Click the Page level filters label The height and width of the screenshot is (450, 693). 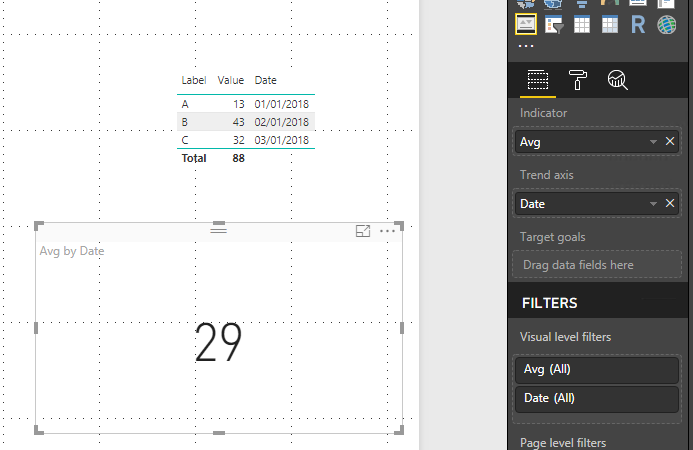coord(563,442)
